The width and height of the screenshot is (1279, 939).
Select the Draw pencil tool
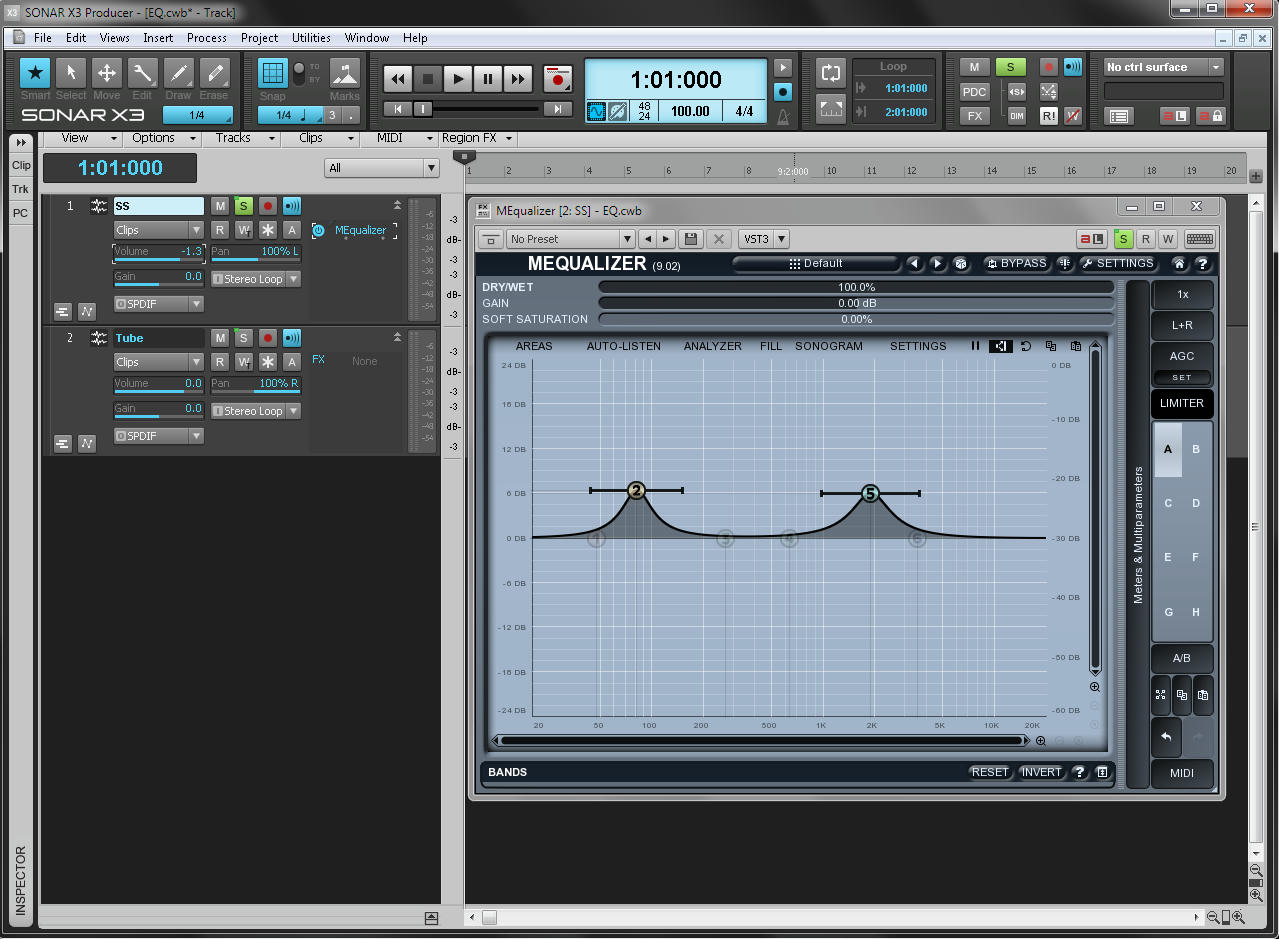coord(179,73)
